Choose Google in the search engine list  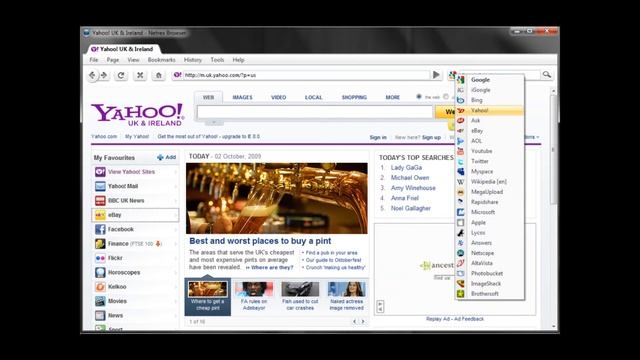point(490,80)
